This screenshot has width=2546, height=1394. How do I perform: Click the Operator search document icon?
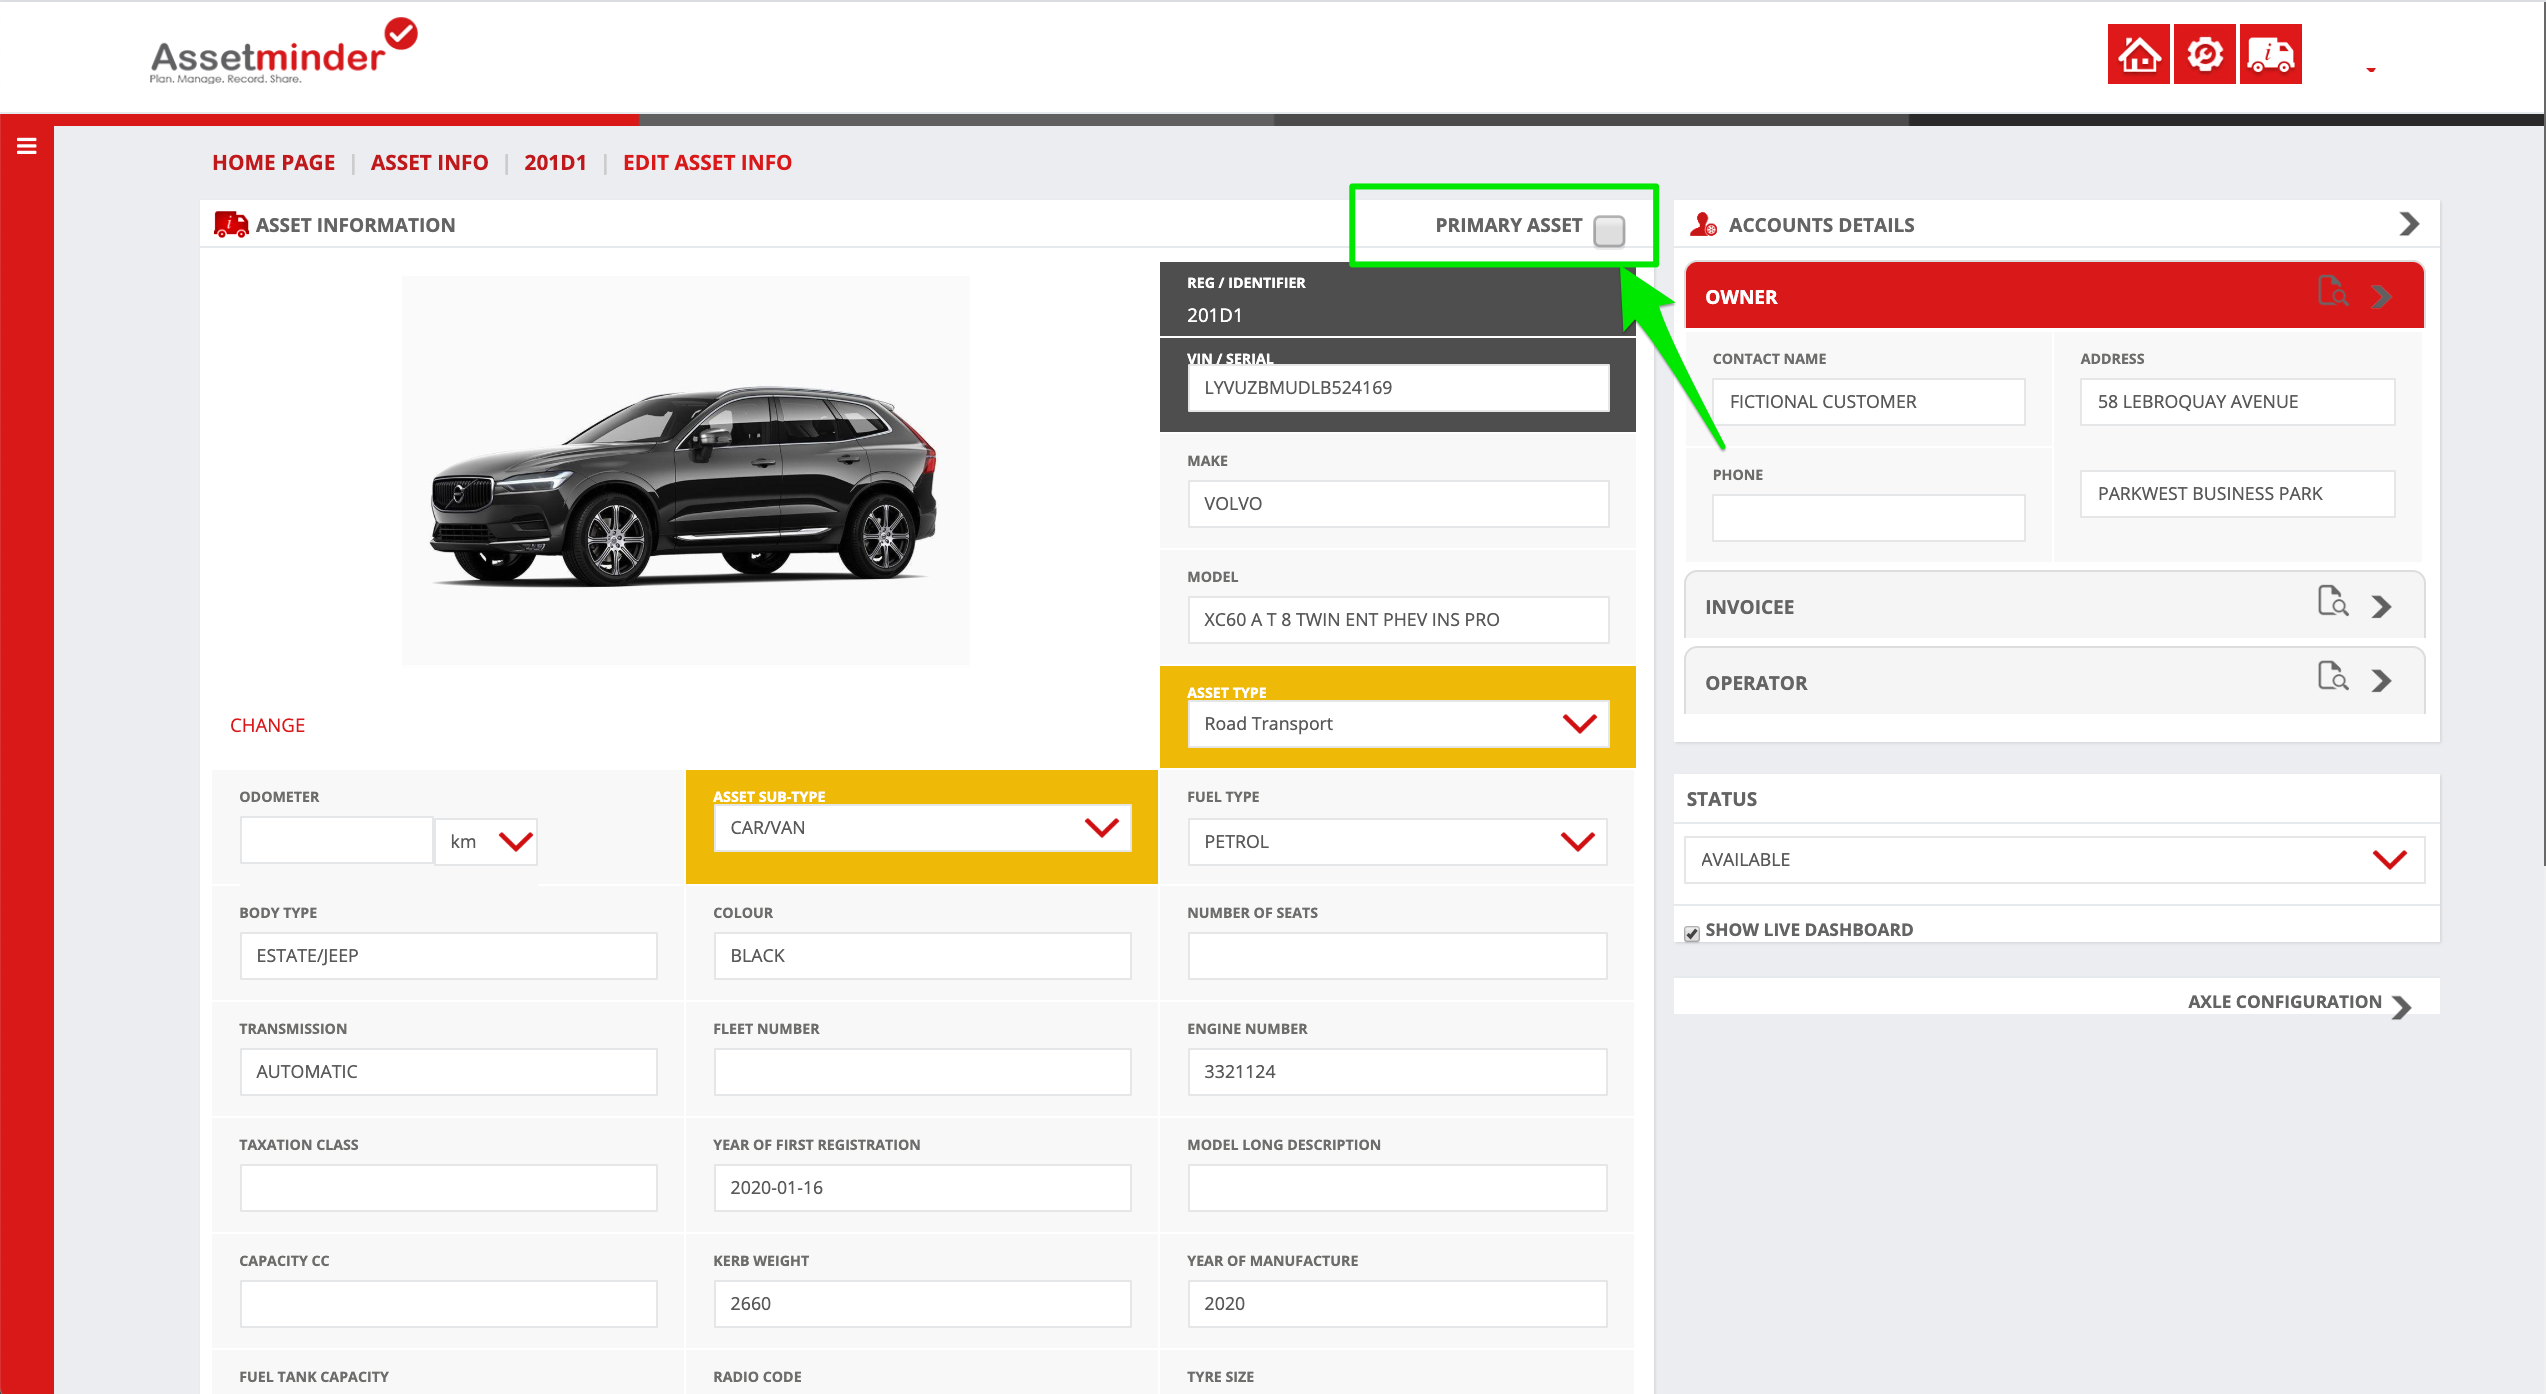2333,677
